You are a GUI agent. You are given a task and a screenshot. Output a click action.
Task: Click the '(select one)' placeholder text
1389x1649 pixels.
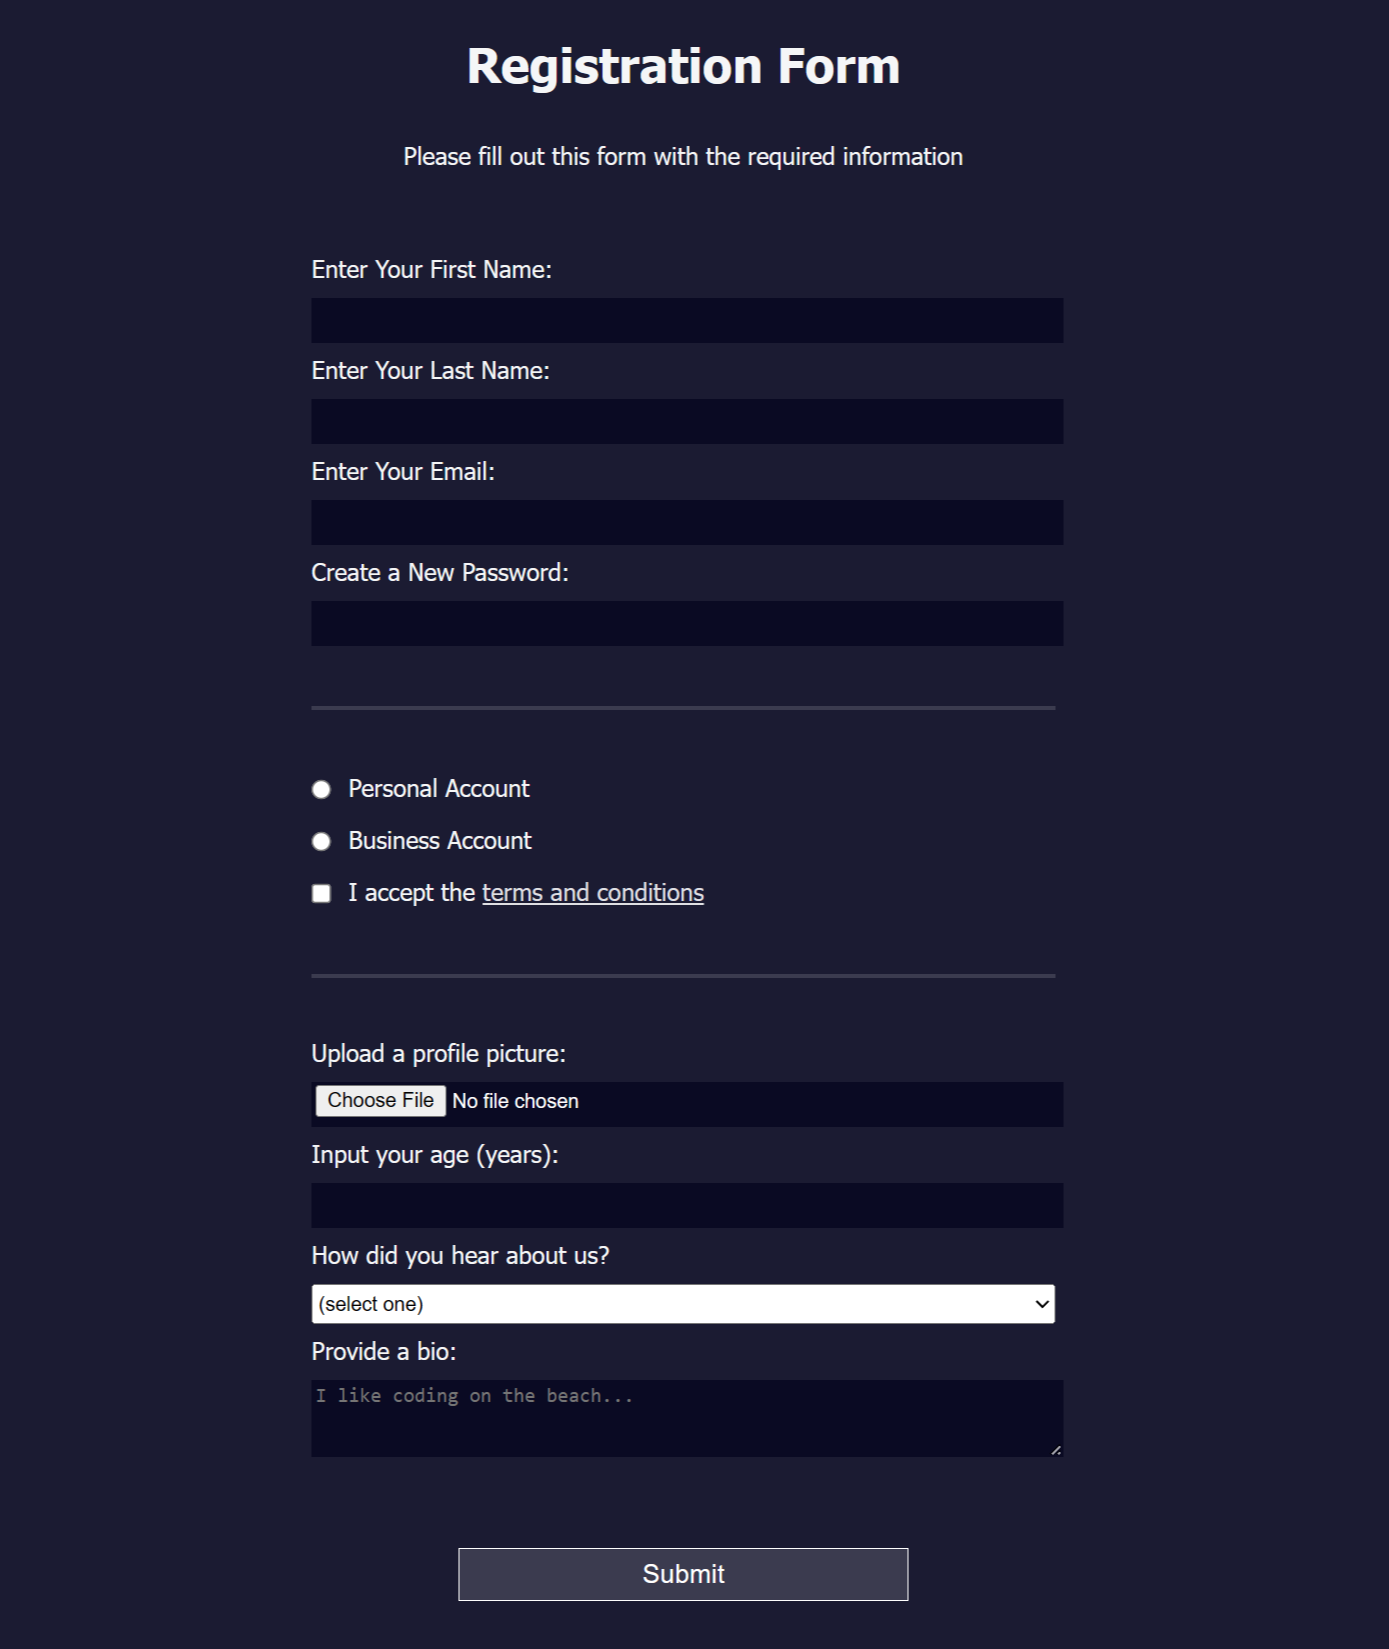click(x=371, y=1304)
